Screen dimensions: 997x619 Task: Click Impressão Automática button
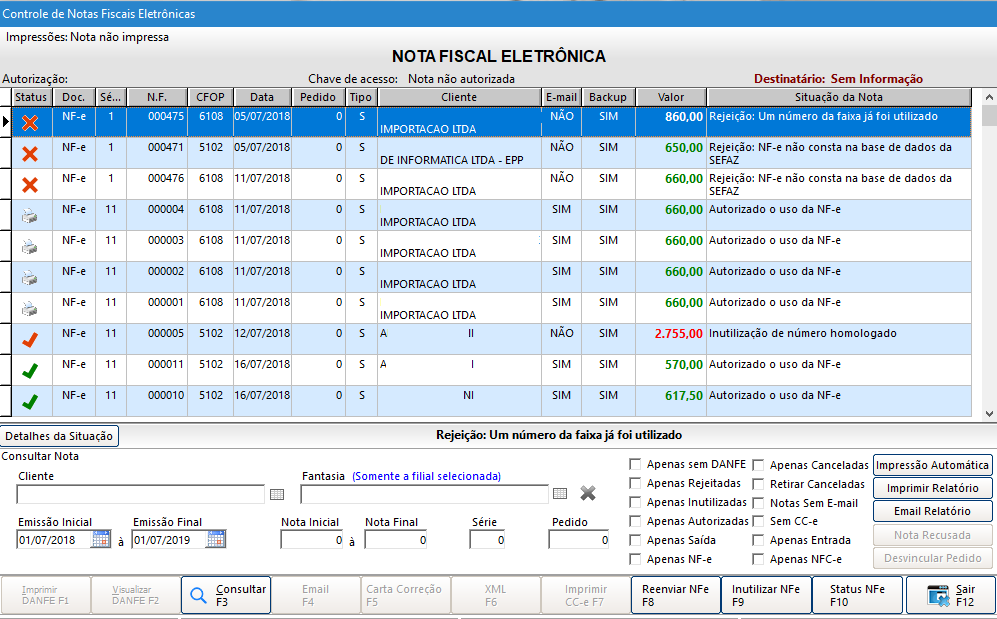pos(932,465)
